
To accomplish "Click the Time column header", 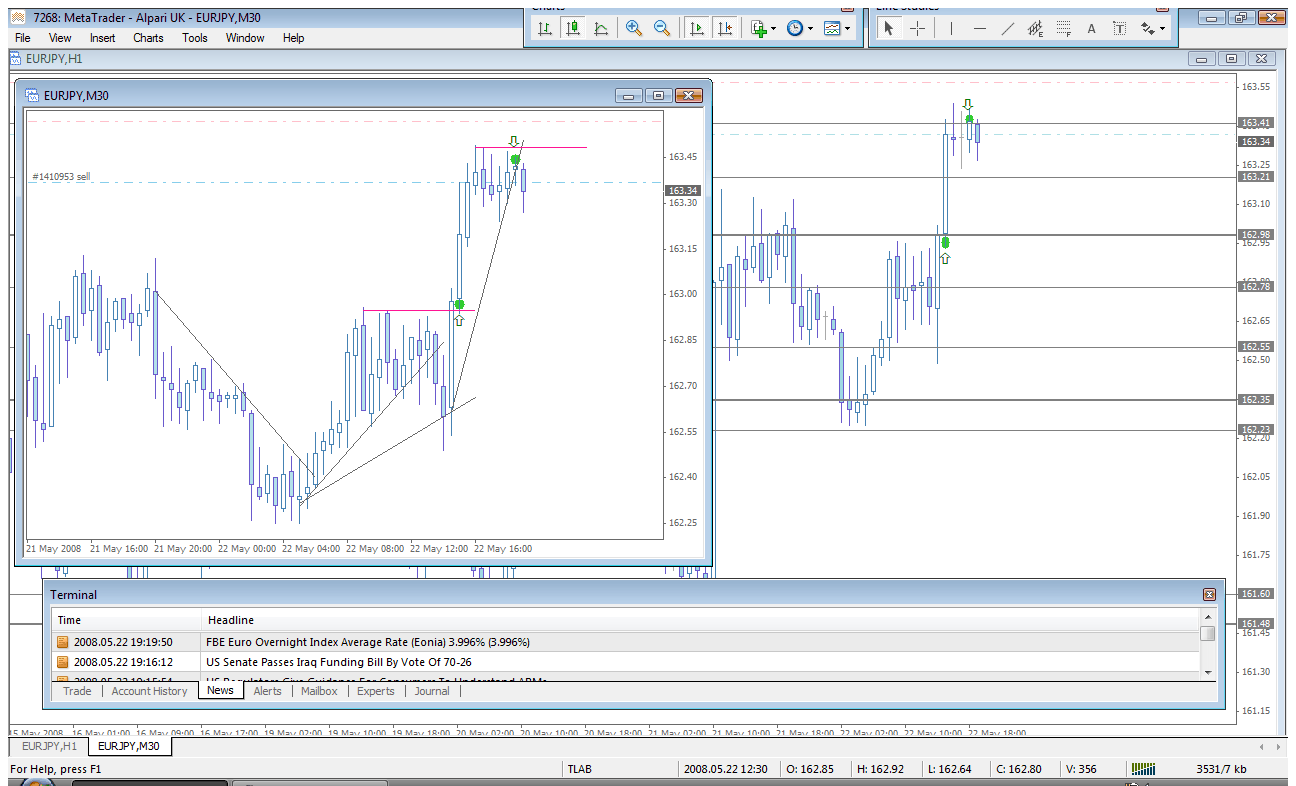I will point(127,620).
